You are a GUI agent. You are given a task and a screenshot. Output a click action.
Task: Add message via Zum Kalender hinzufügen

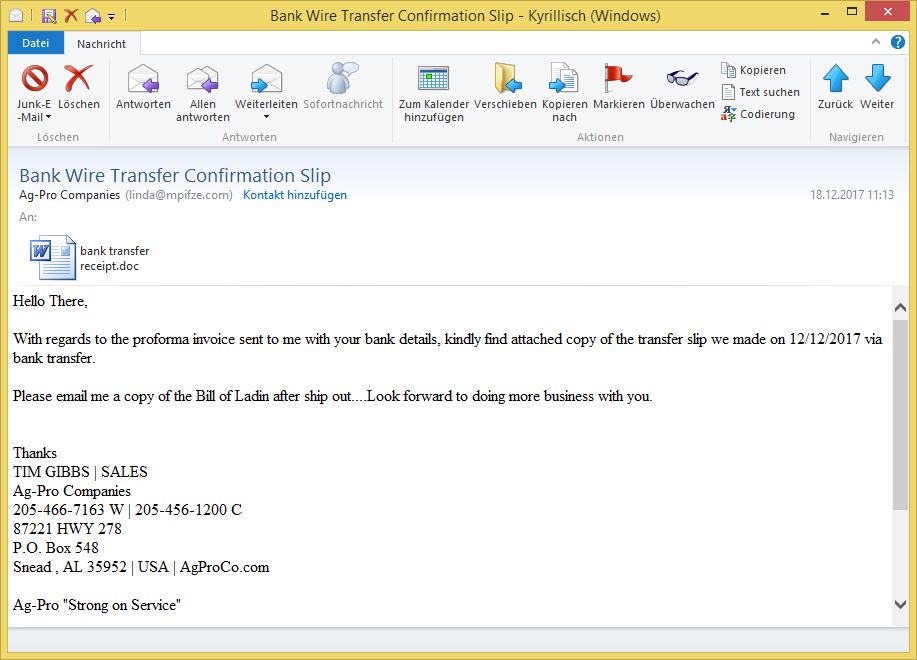433,93
